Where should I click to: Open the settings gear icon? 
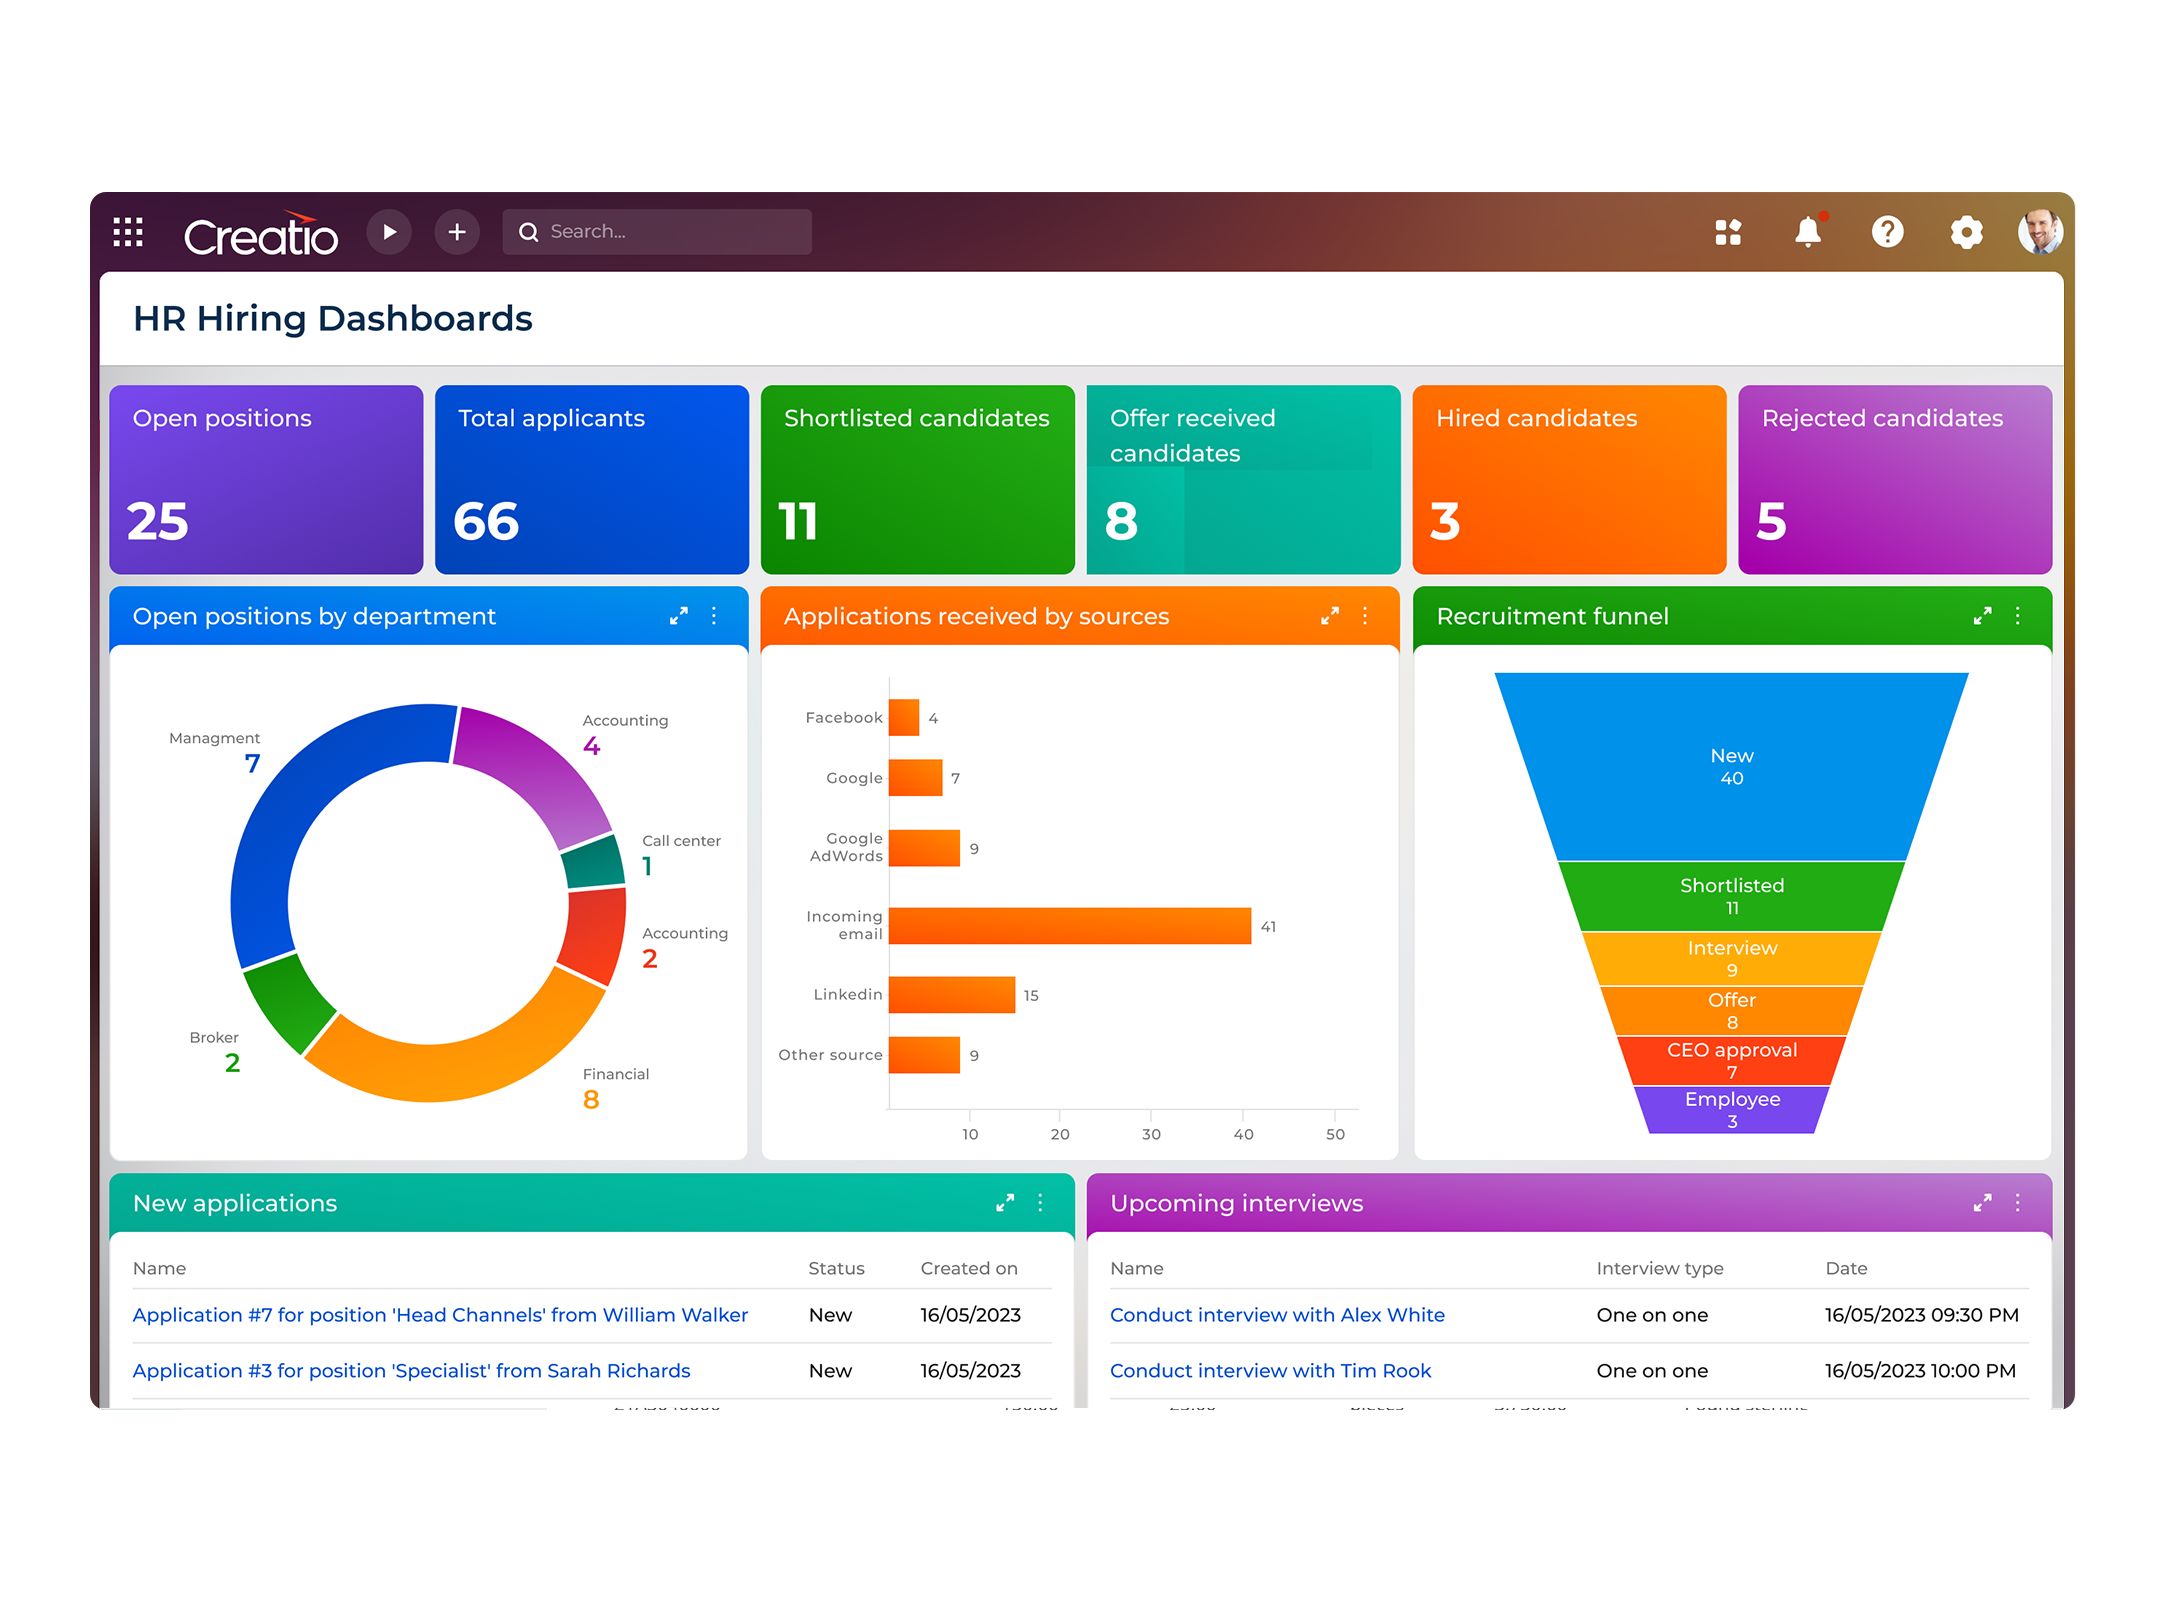point(1966,232)
